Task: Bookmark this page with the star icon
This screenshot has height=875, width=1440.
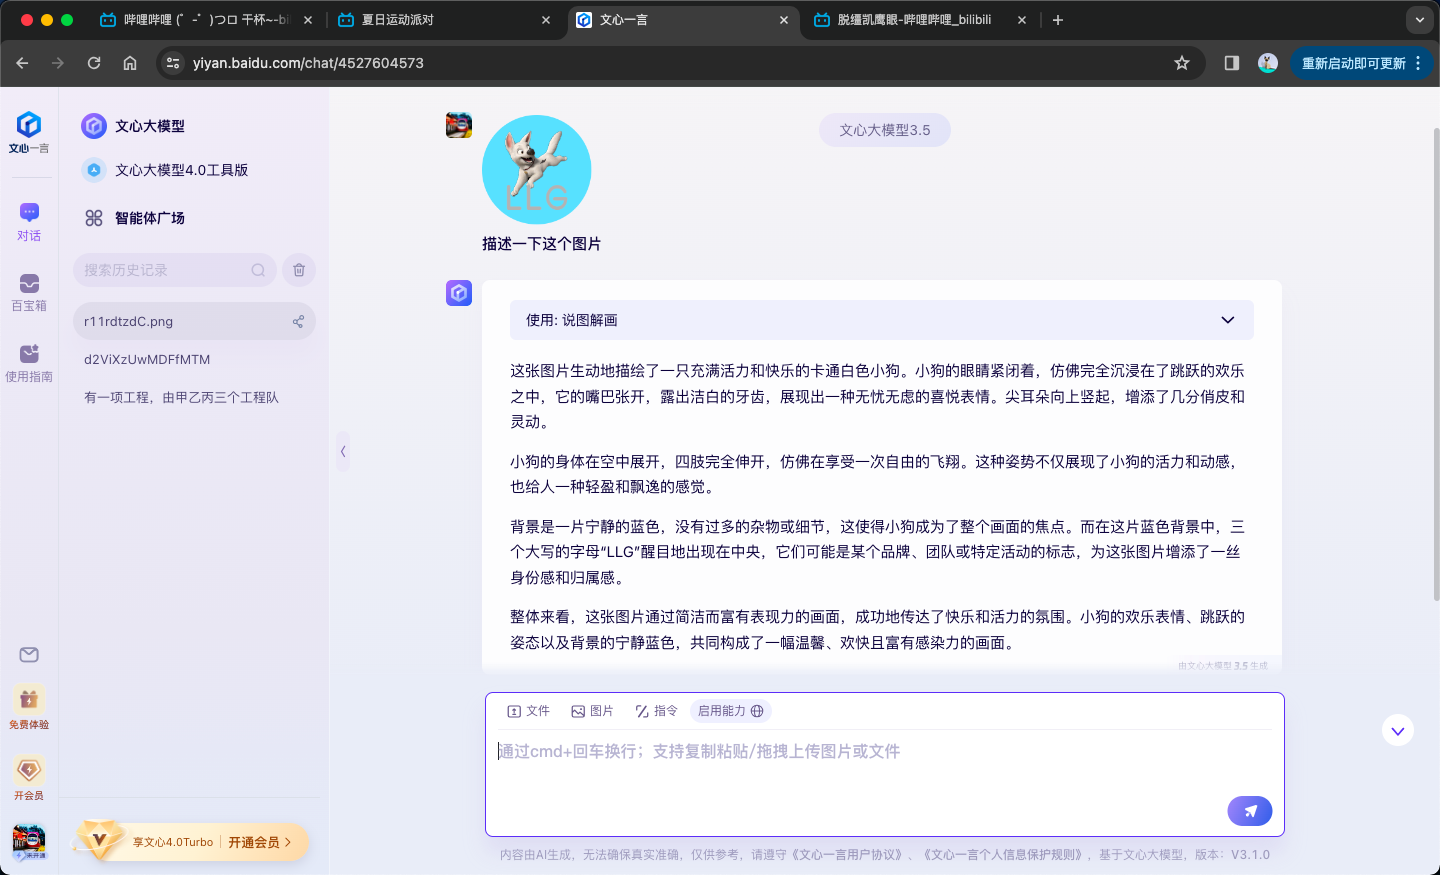Action: click(x=1182, y=63)
